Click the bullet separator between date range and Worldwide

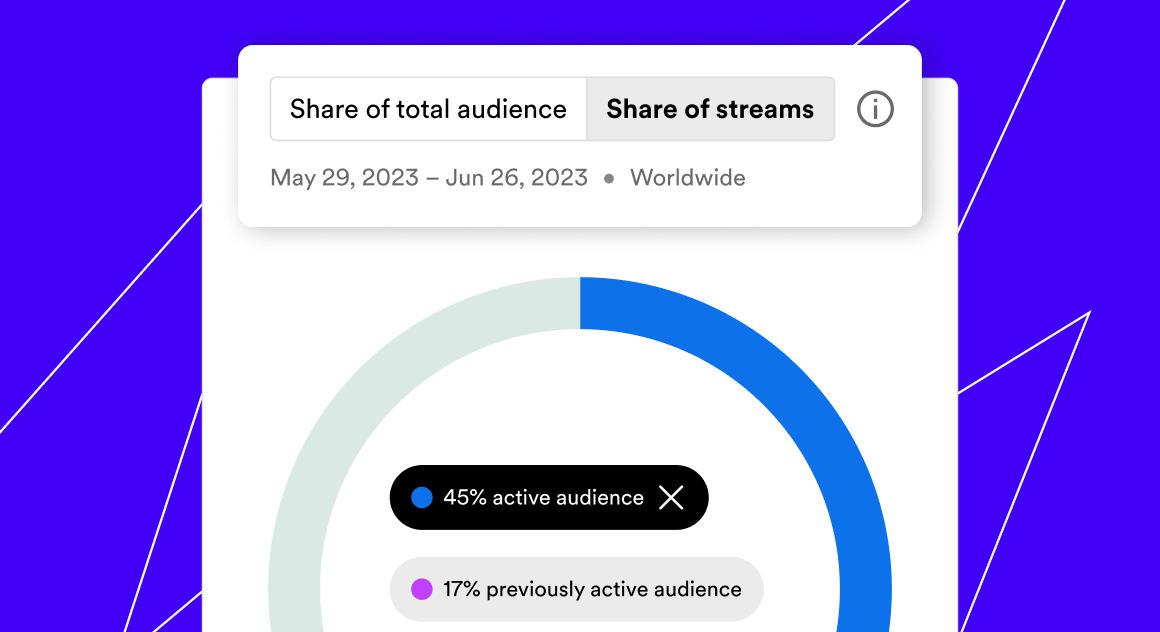click(x=609, y=178)
